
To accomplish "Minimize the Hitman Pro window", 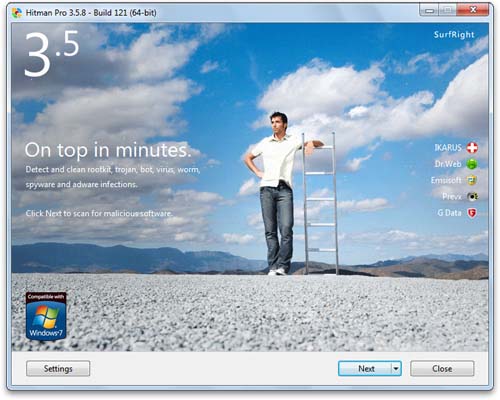I will point(429,11).
